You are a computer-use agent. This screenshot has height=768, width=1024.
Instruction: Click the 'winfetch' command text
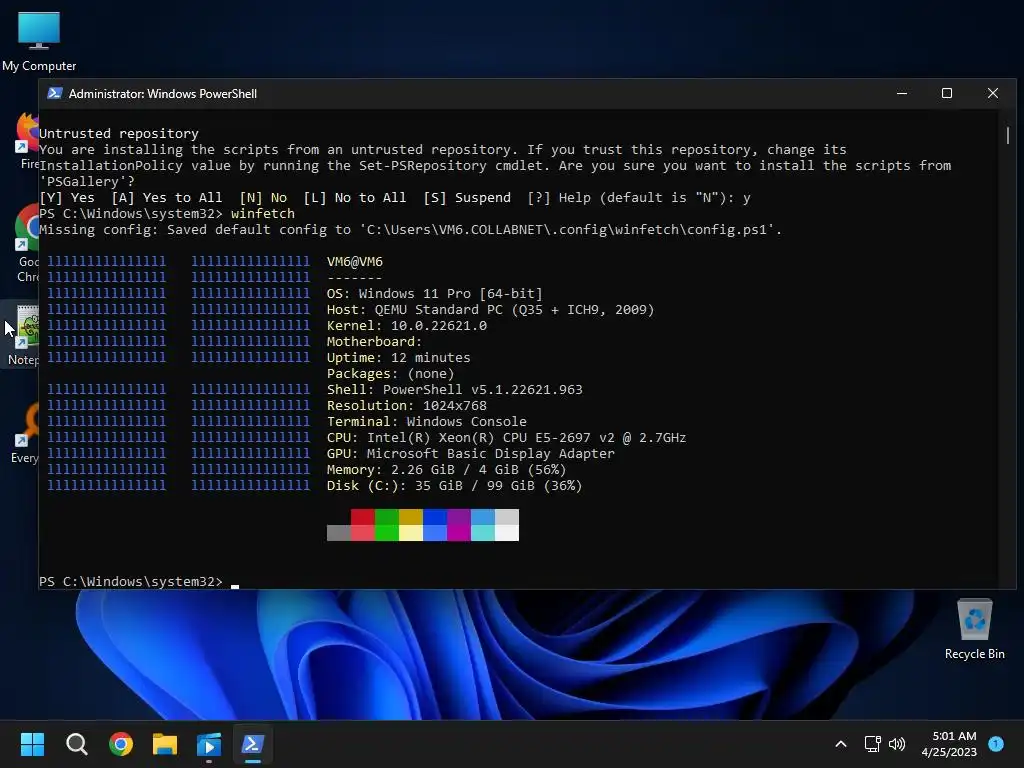point(263,214)
